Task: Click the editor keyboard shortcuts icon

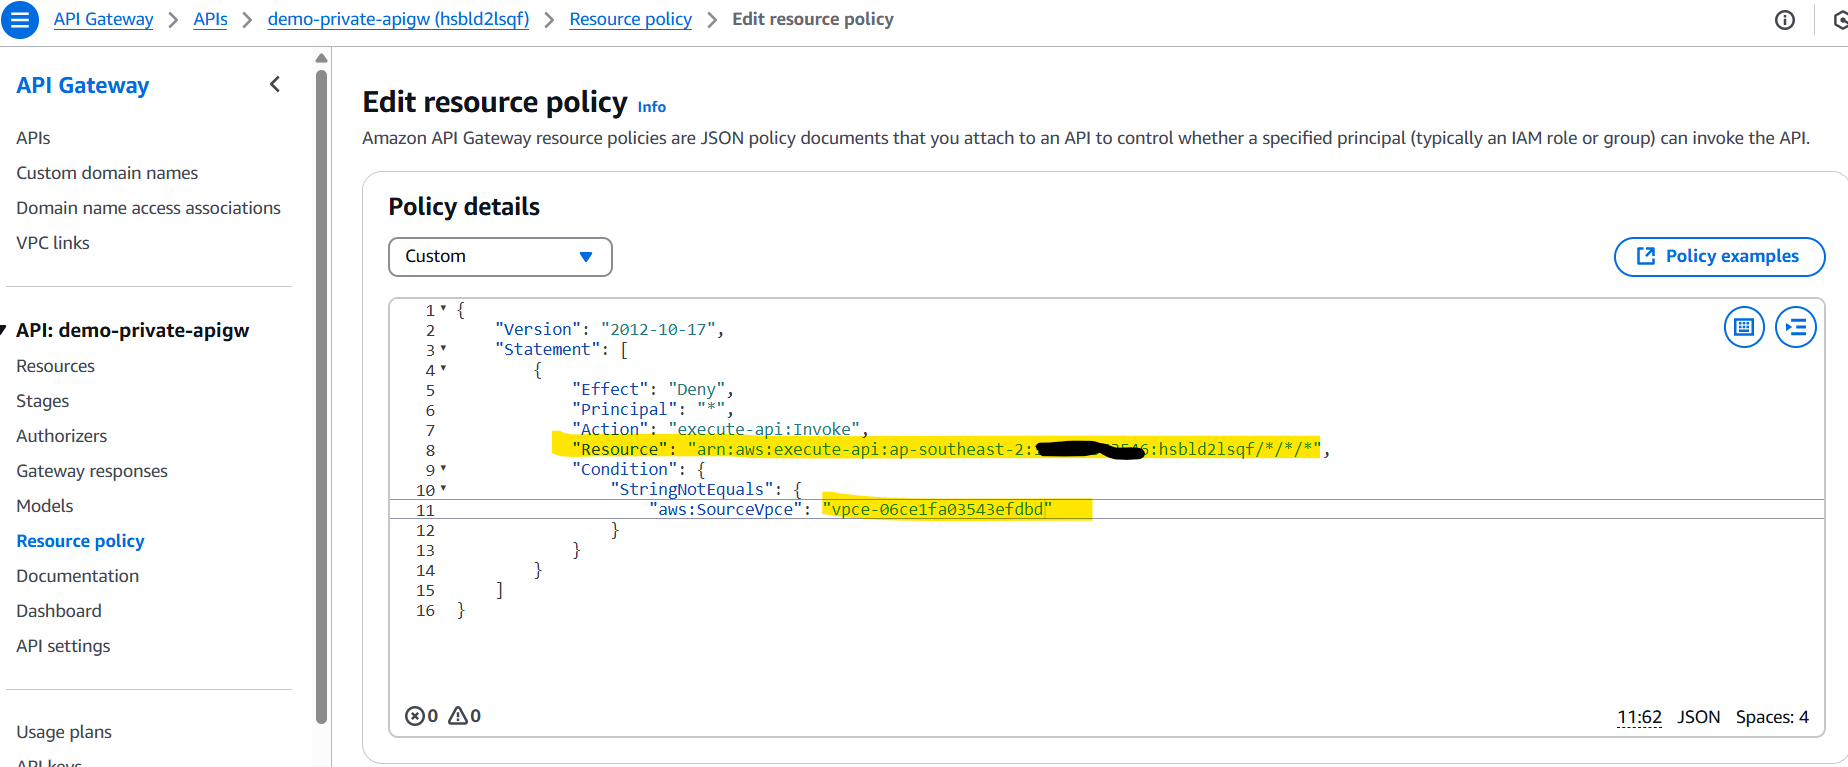Action: [x=1744, y=327]
